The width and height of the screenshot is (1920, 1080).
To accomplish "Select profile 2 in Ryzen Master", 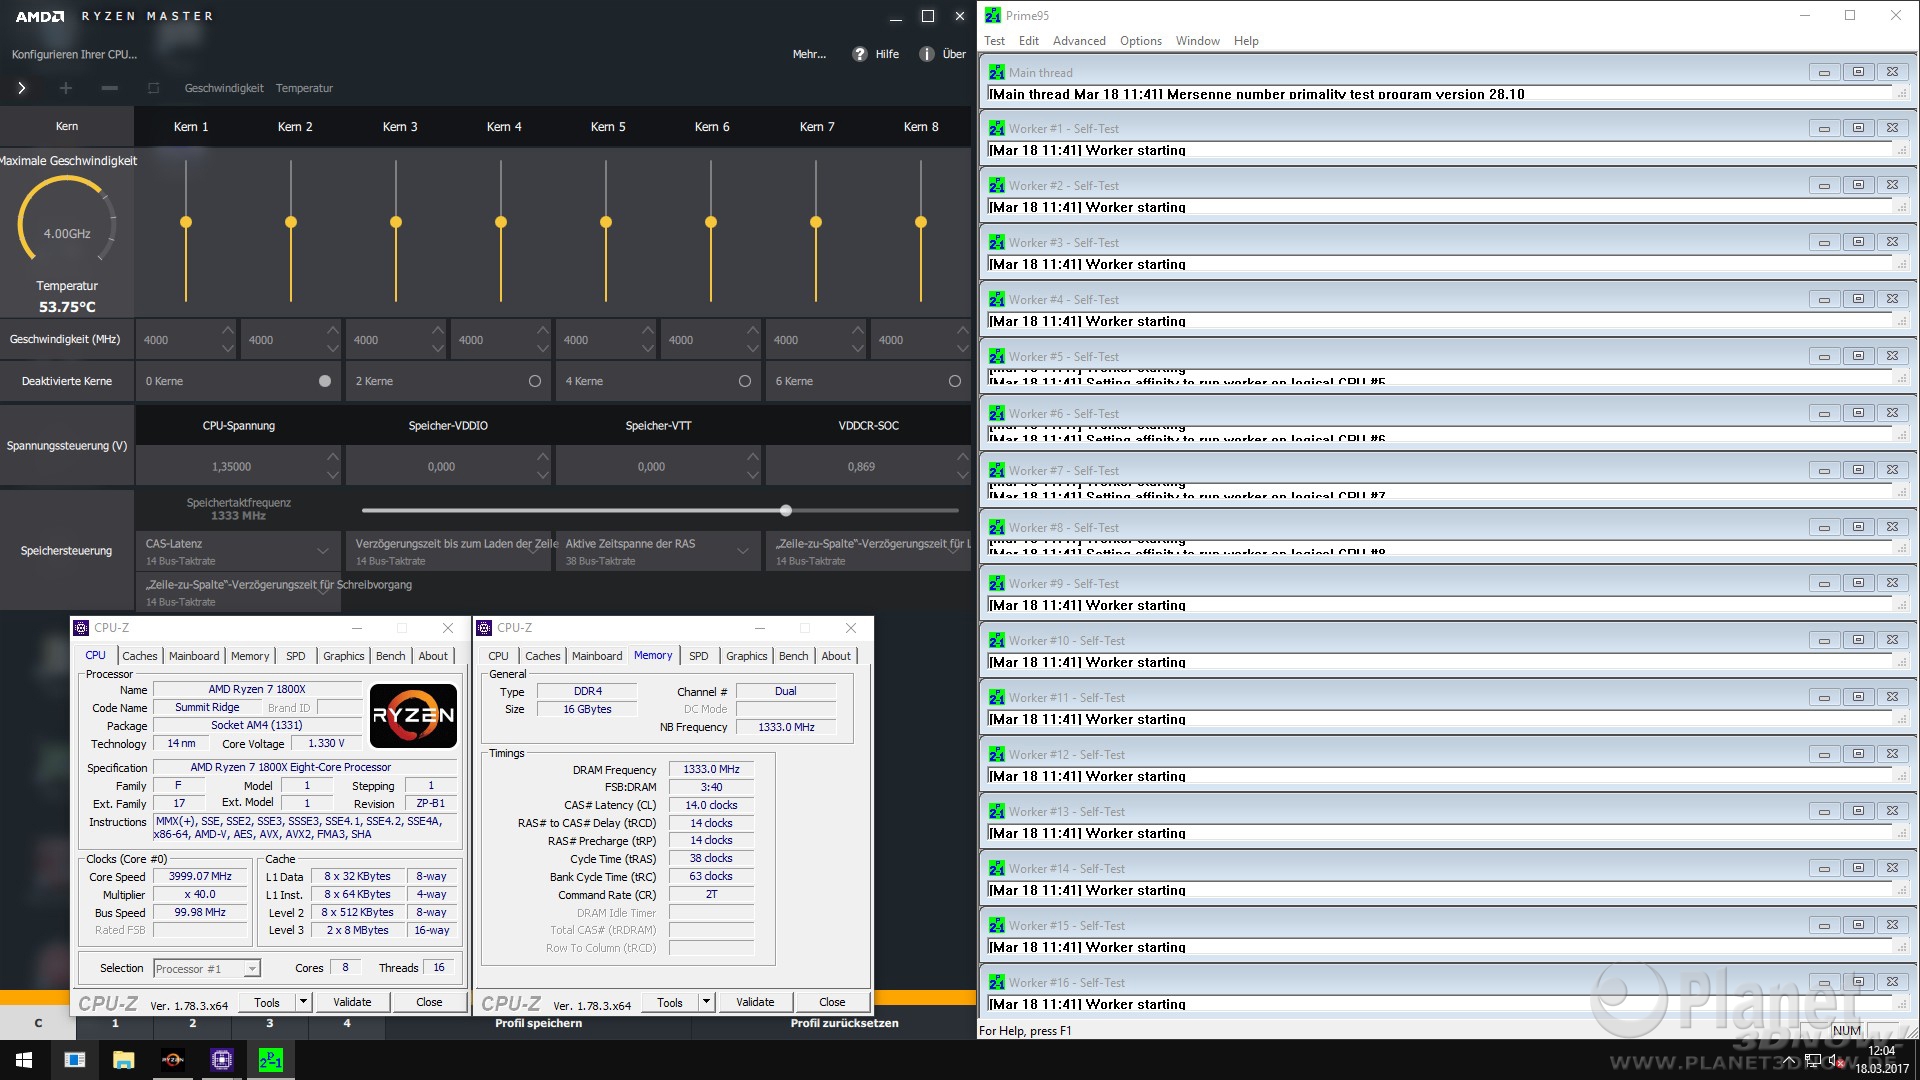I will coord(193,1023).
